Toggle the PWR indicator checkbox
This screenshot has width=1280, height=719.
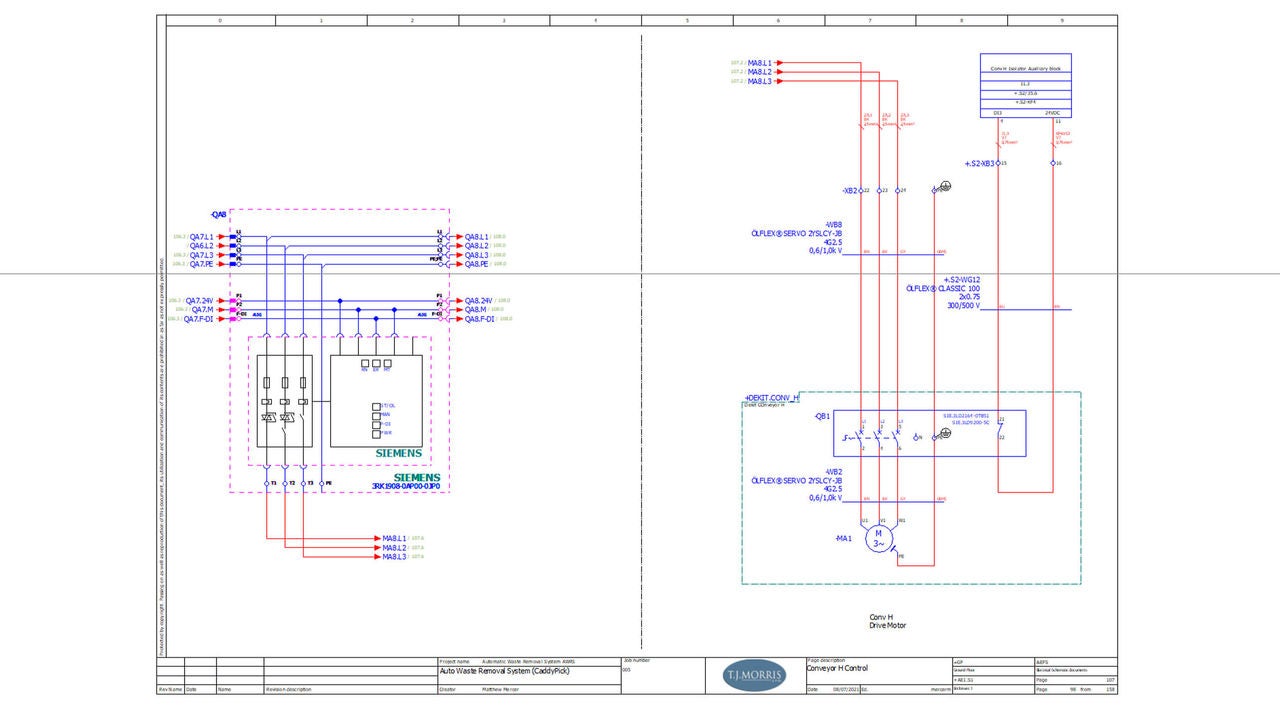pyautogui.click(x=377, y=432)
